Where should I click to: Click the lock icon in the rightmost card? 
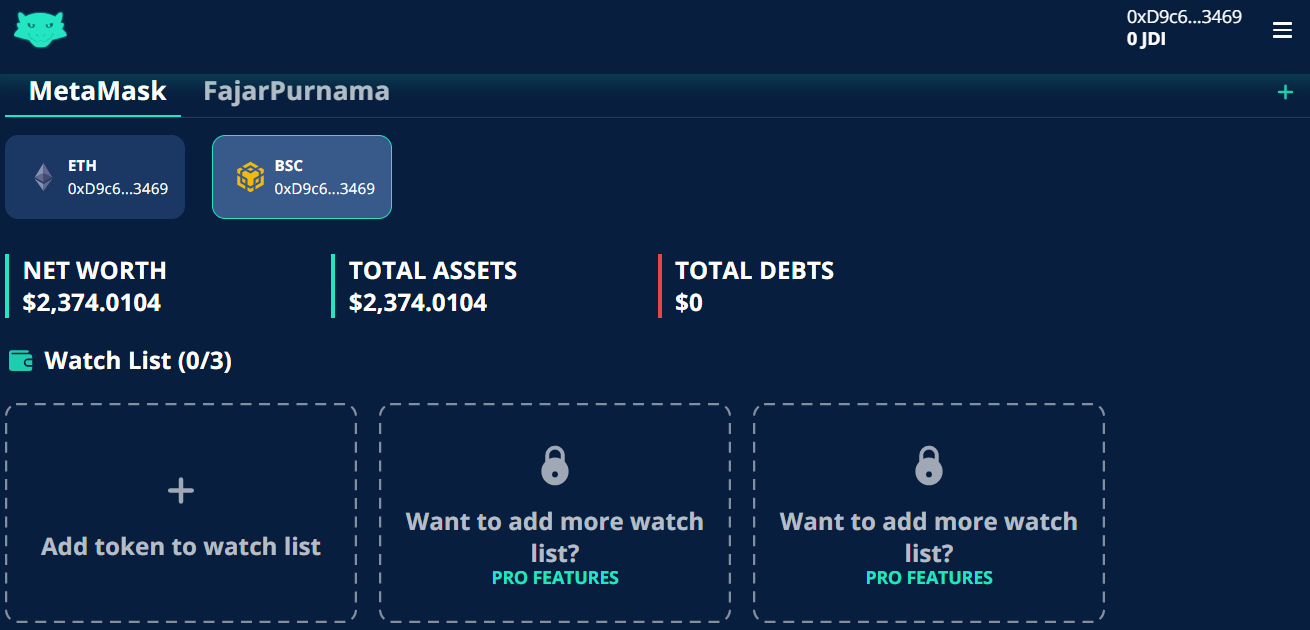(929, 466)
